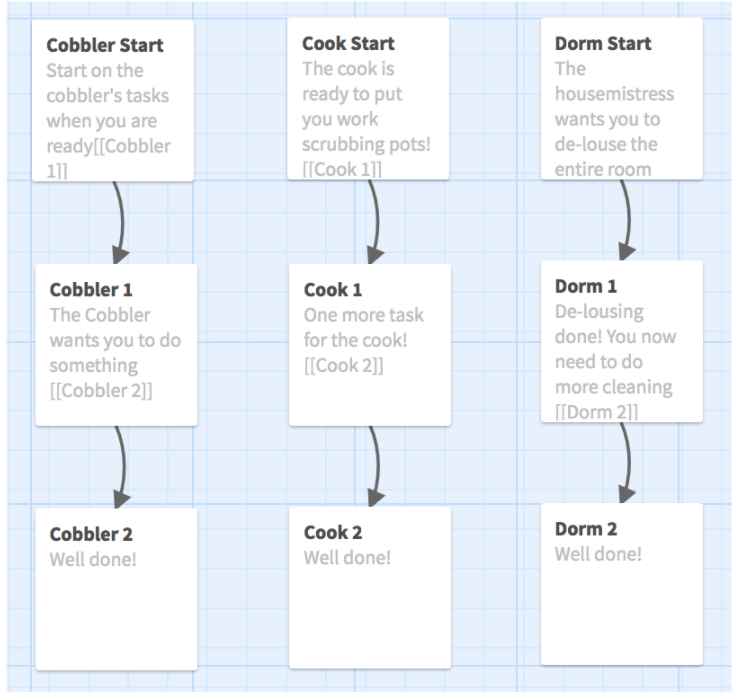Image resolution: width=732 pixels, height=696 pixels.
Task: Click the Dorm 1 passage title
Action: (x=586, y=287)
